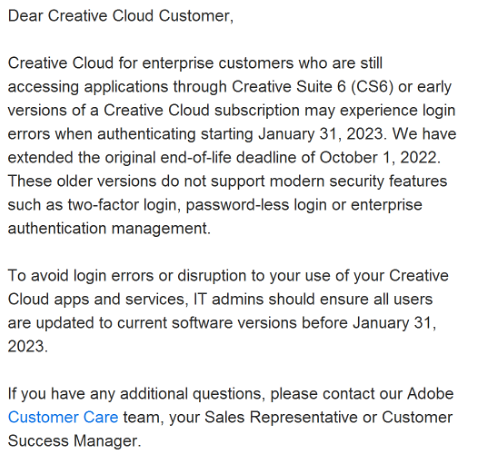This screenshot has width=487, height=467.
Task: Open the Customer Care link
Action: (63, 417)
